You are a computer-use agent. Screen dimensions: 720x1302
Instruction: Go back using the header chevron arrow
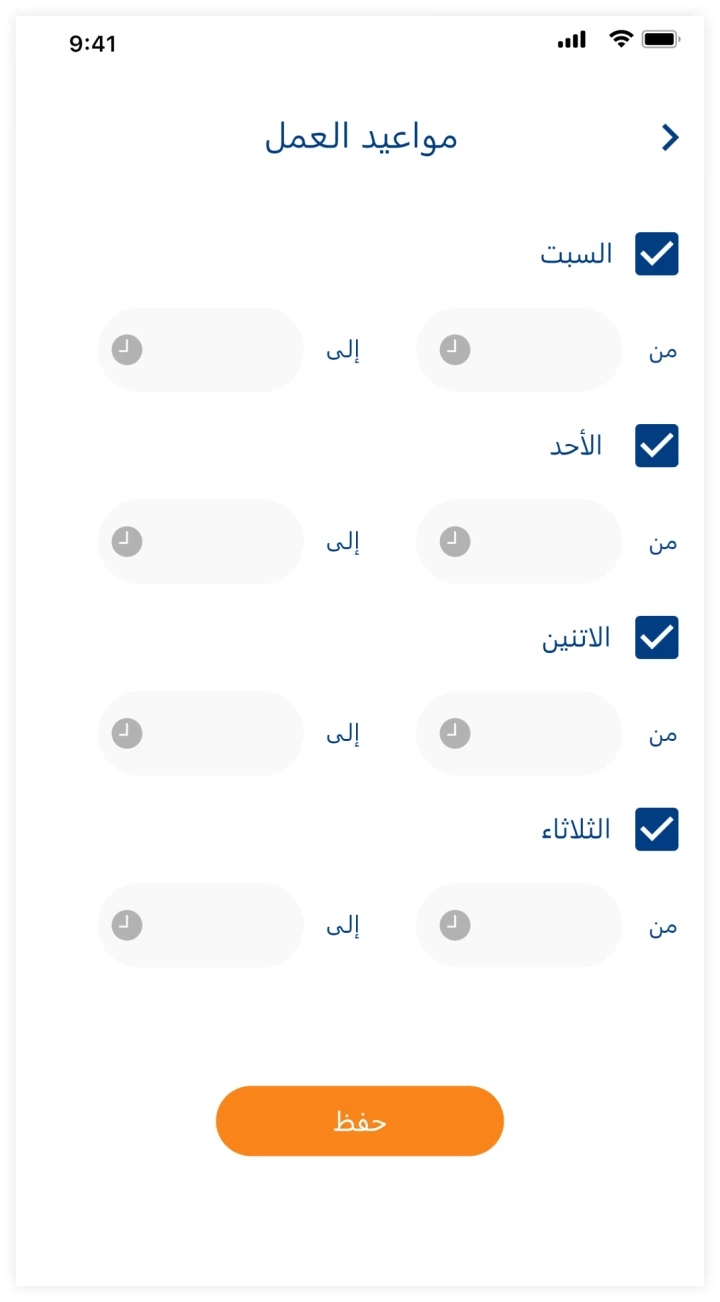point(670,138)
